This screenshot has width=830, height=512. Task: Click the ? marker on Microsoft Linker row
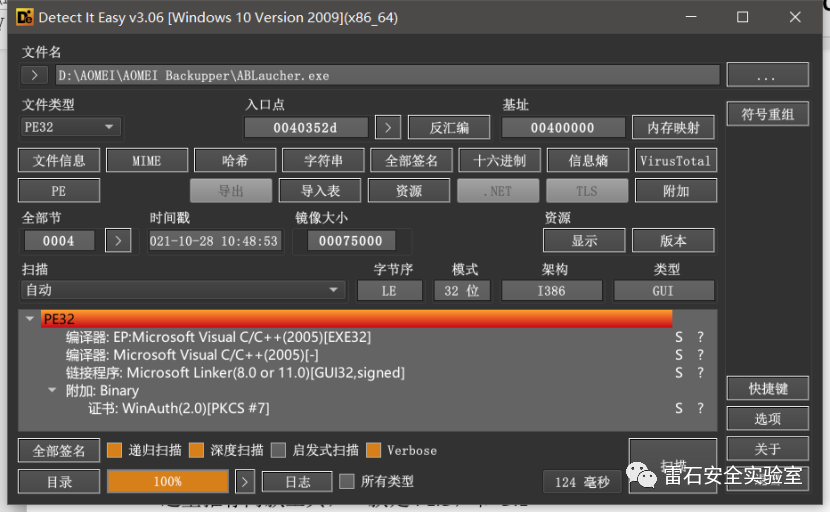tap(700, 373)
